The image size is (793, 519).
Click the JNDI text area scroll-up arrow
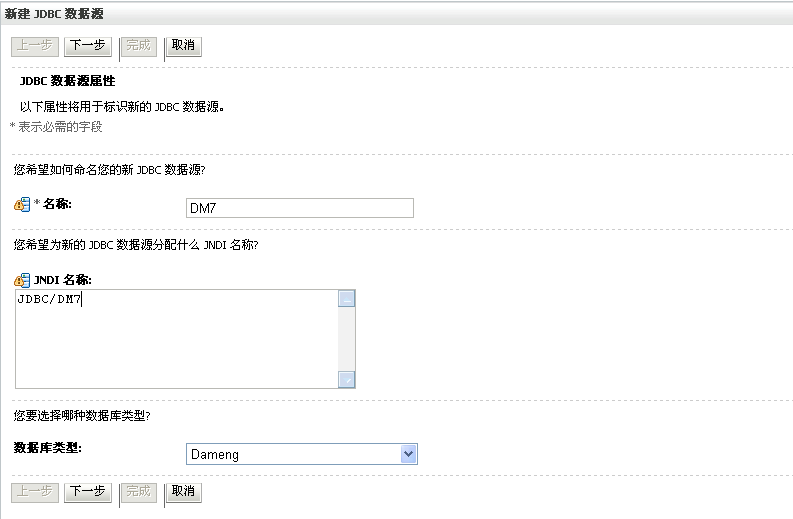point(347,298)
